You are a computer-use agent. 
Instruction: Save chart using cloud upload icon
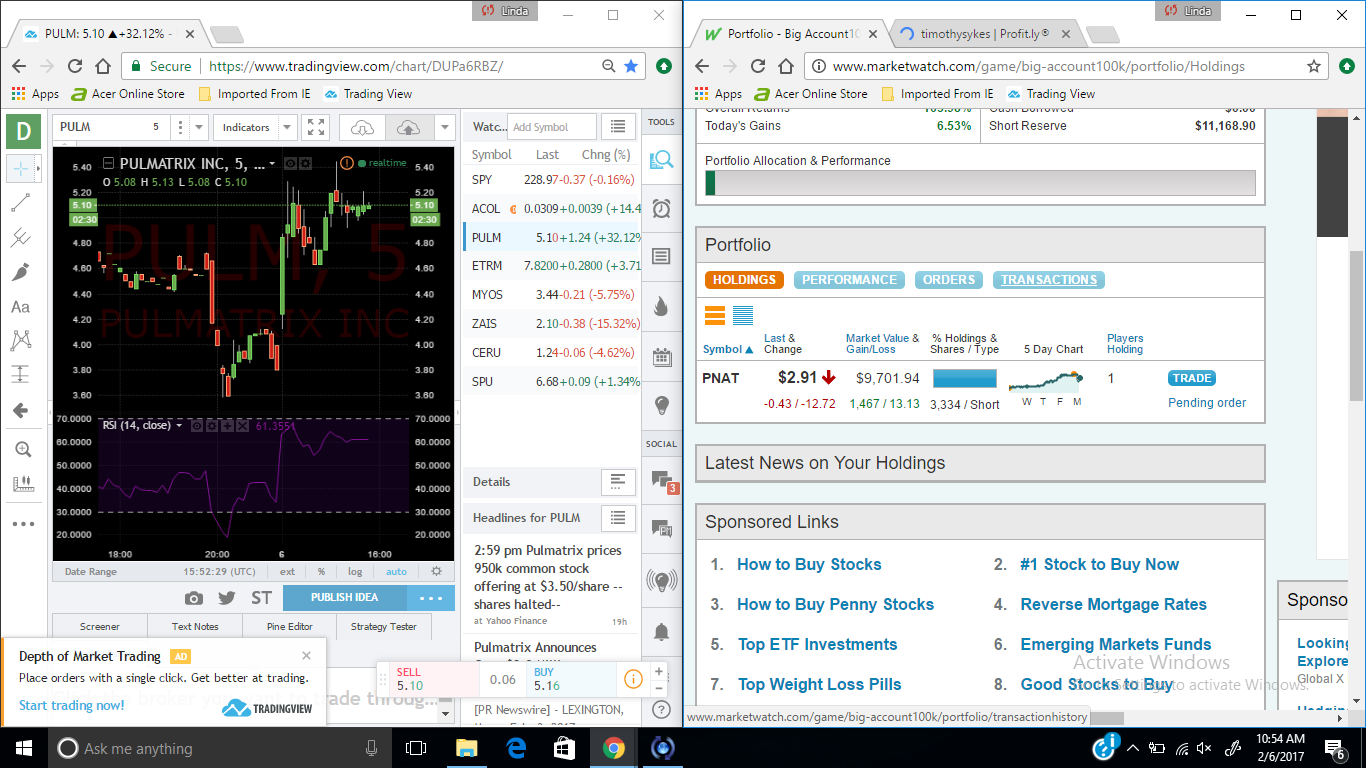click(x=409, y=127)
